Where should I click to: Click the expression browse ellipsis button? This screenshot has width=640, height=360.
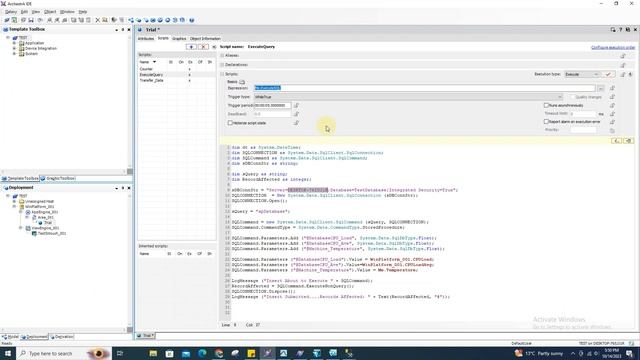pos(601,88)
